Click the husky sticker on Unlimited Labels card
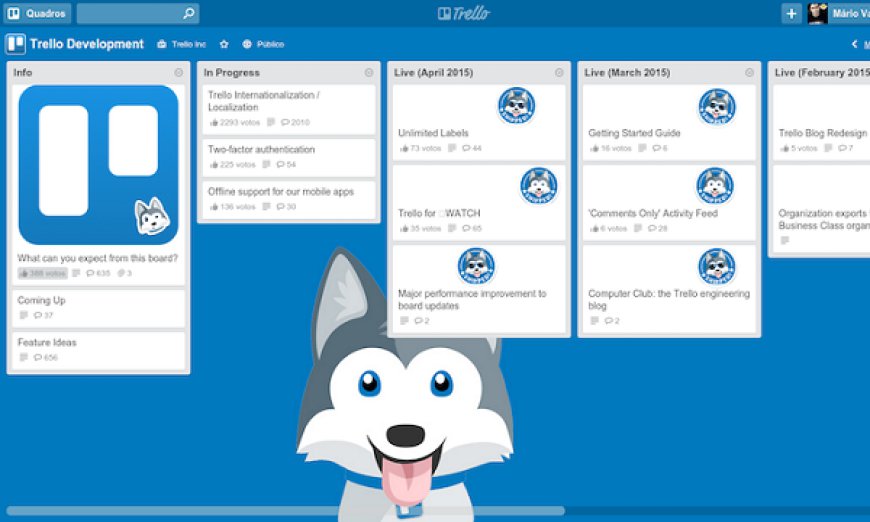 [516, 105]
